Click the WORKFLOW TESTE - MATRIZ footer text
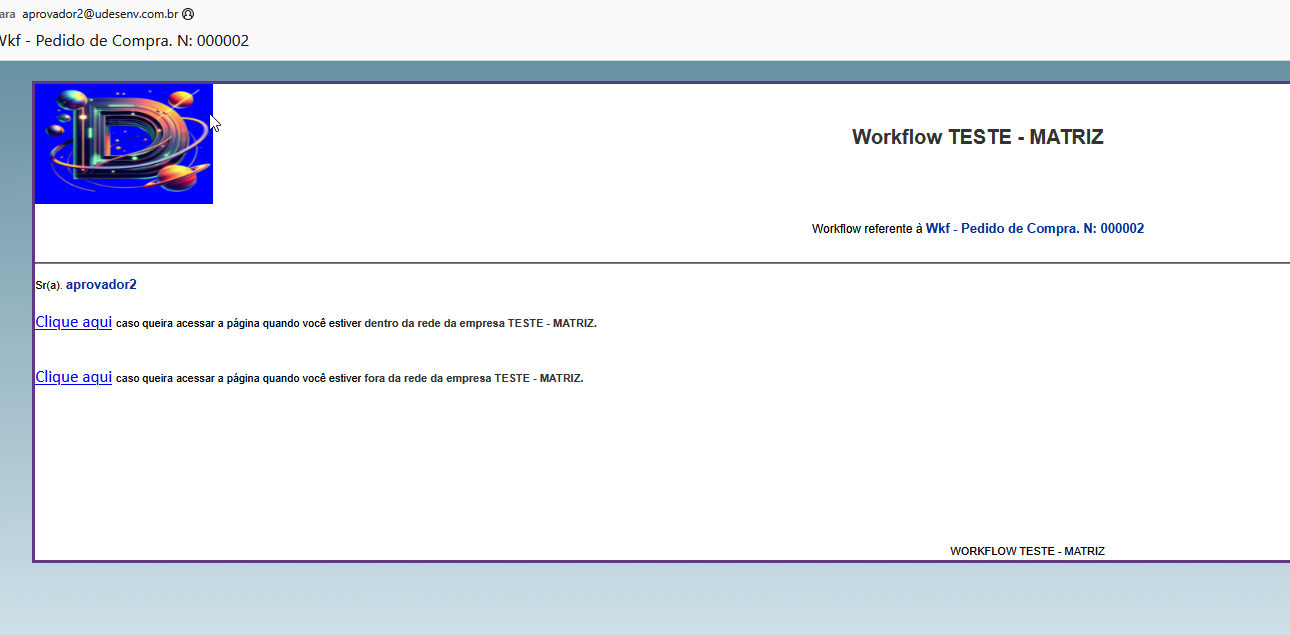This screenshot has height=635, width=1290. [x=1028, y=550]
